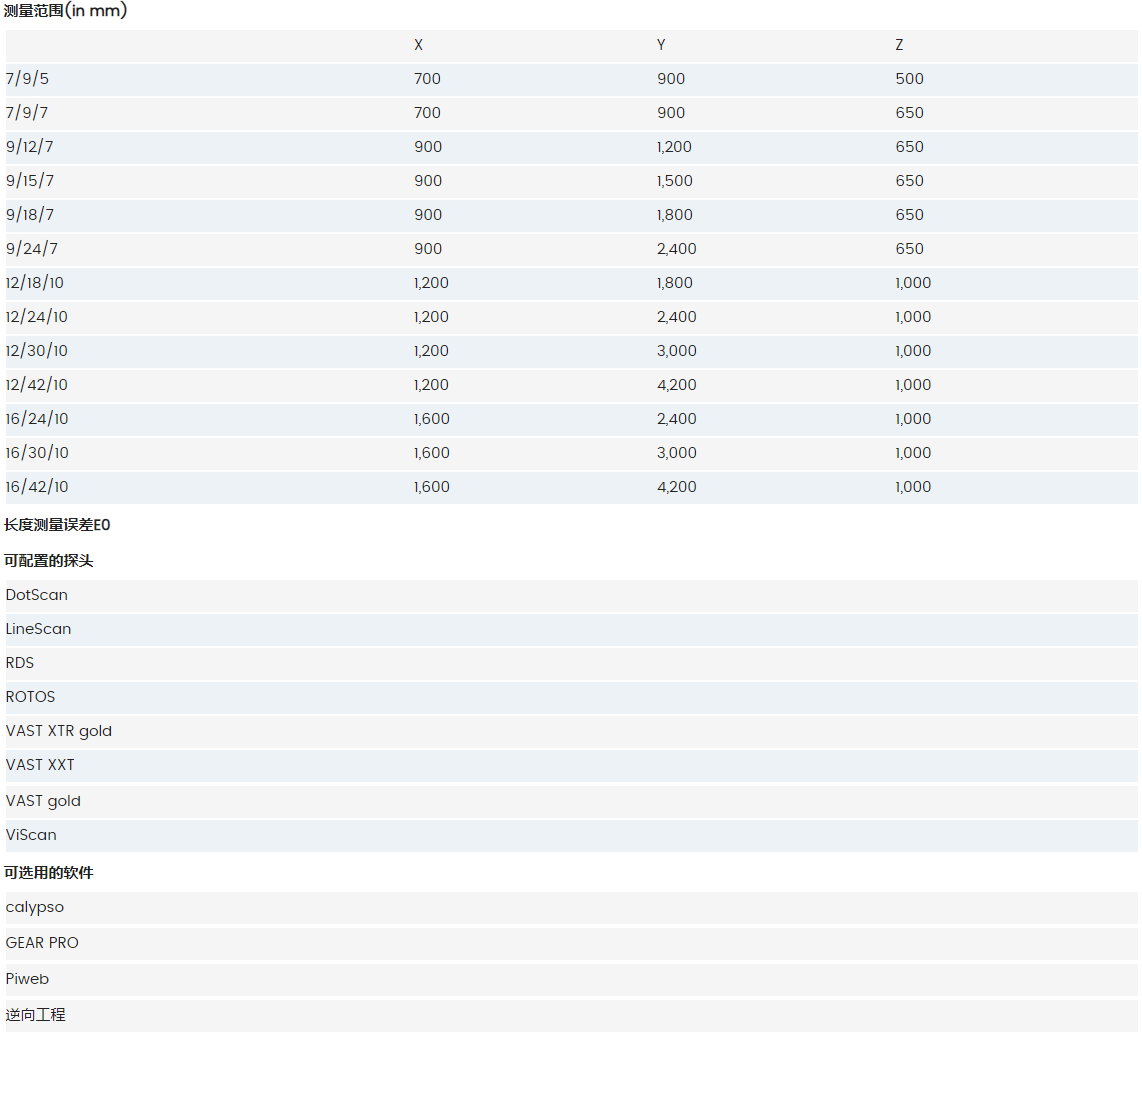Open the LineScan probe entry
The height and width of the screenshot is (1113, 1142).
point(39,629)
